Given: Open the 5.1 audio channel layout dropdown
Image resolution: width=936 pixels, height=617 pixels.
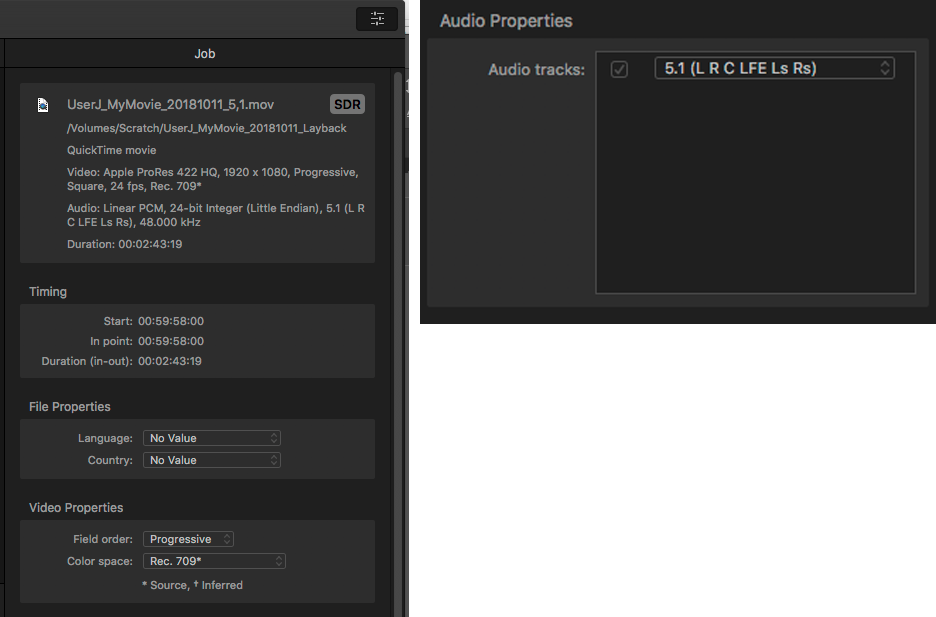Looking at the screenshot, I should click(x=774, y=68).
